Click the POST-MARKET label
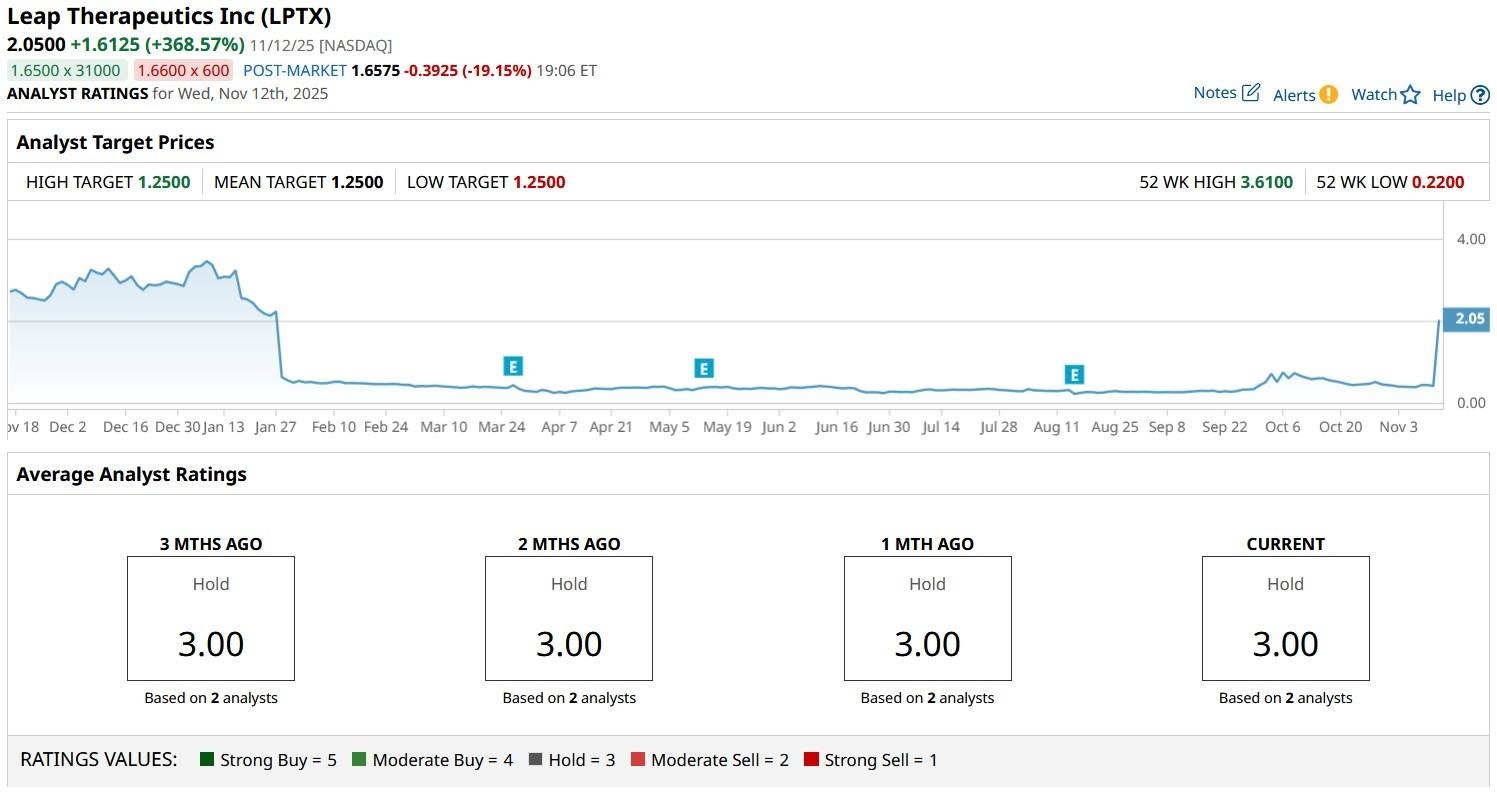Image resolution: width=1497 pixels, height=793 pixels. click(x=295, y=71)
